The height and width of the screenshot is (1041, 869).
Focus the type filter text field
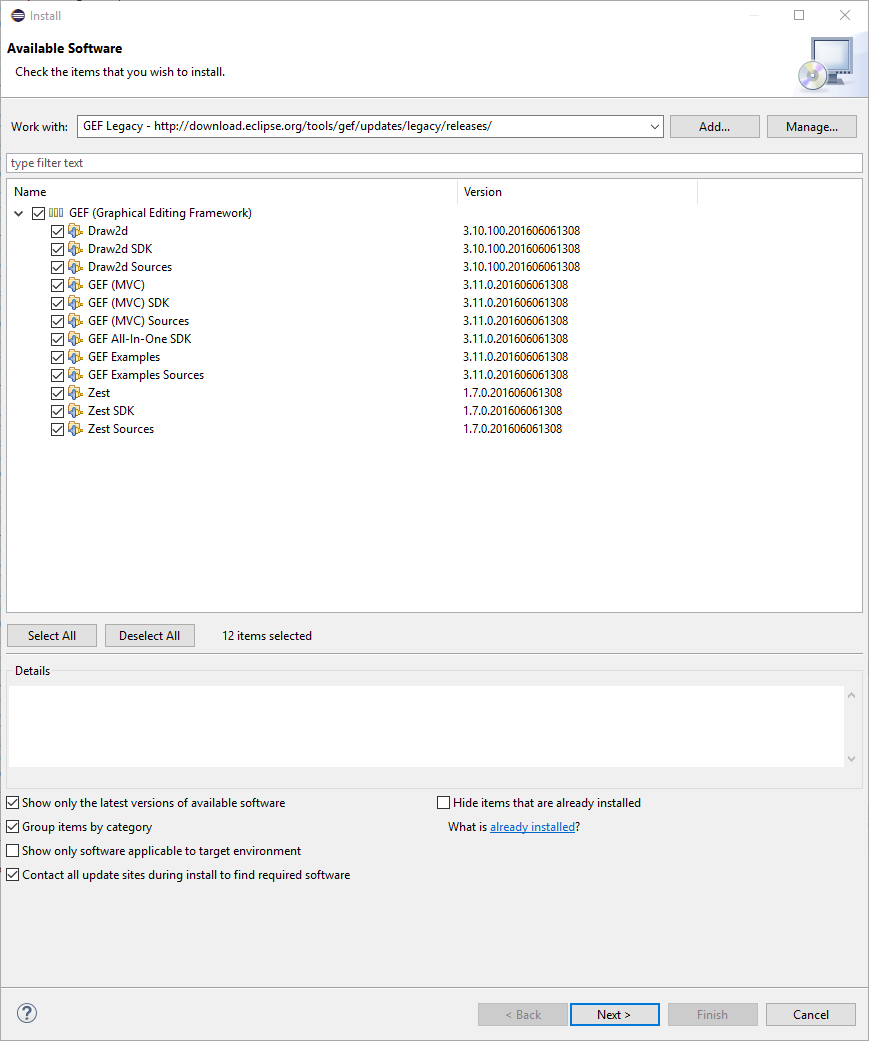tap(434, 163)
